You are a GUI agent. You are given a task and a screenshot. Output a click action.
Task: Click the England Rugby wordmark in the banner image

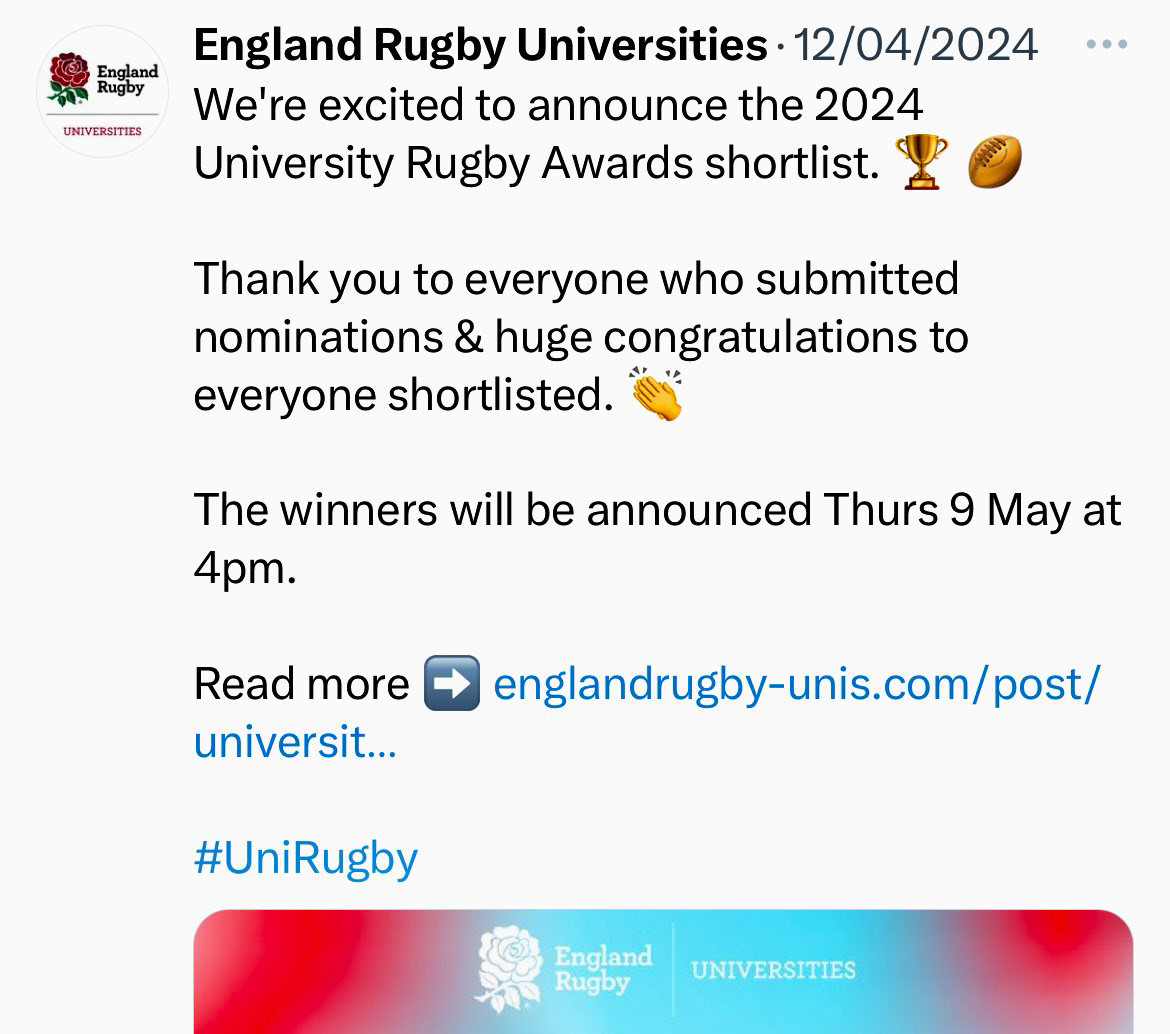click(x=602, y=970)
